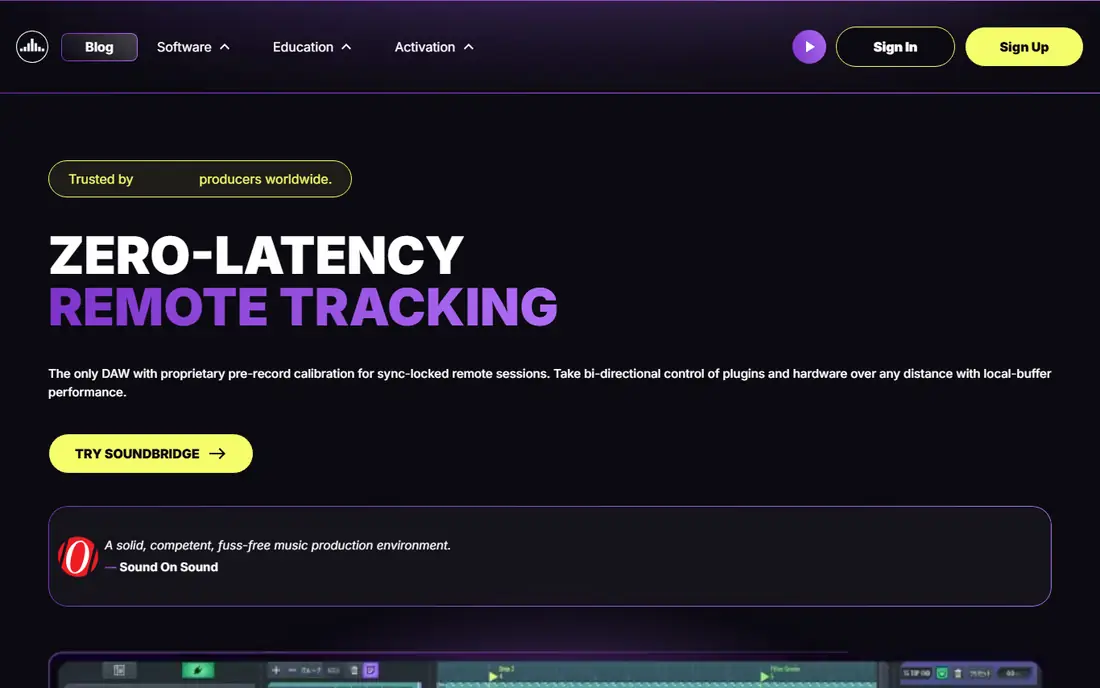This screenshot has width=1100, height=688.
Task: Click the purple note icon in DAW preview
Action: [x=370, y=670]
